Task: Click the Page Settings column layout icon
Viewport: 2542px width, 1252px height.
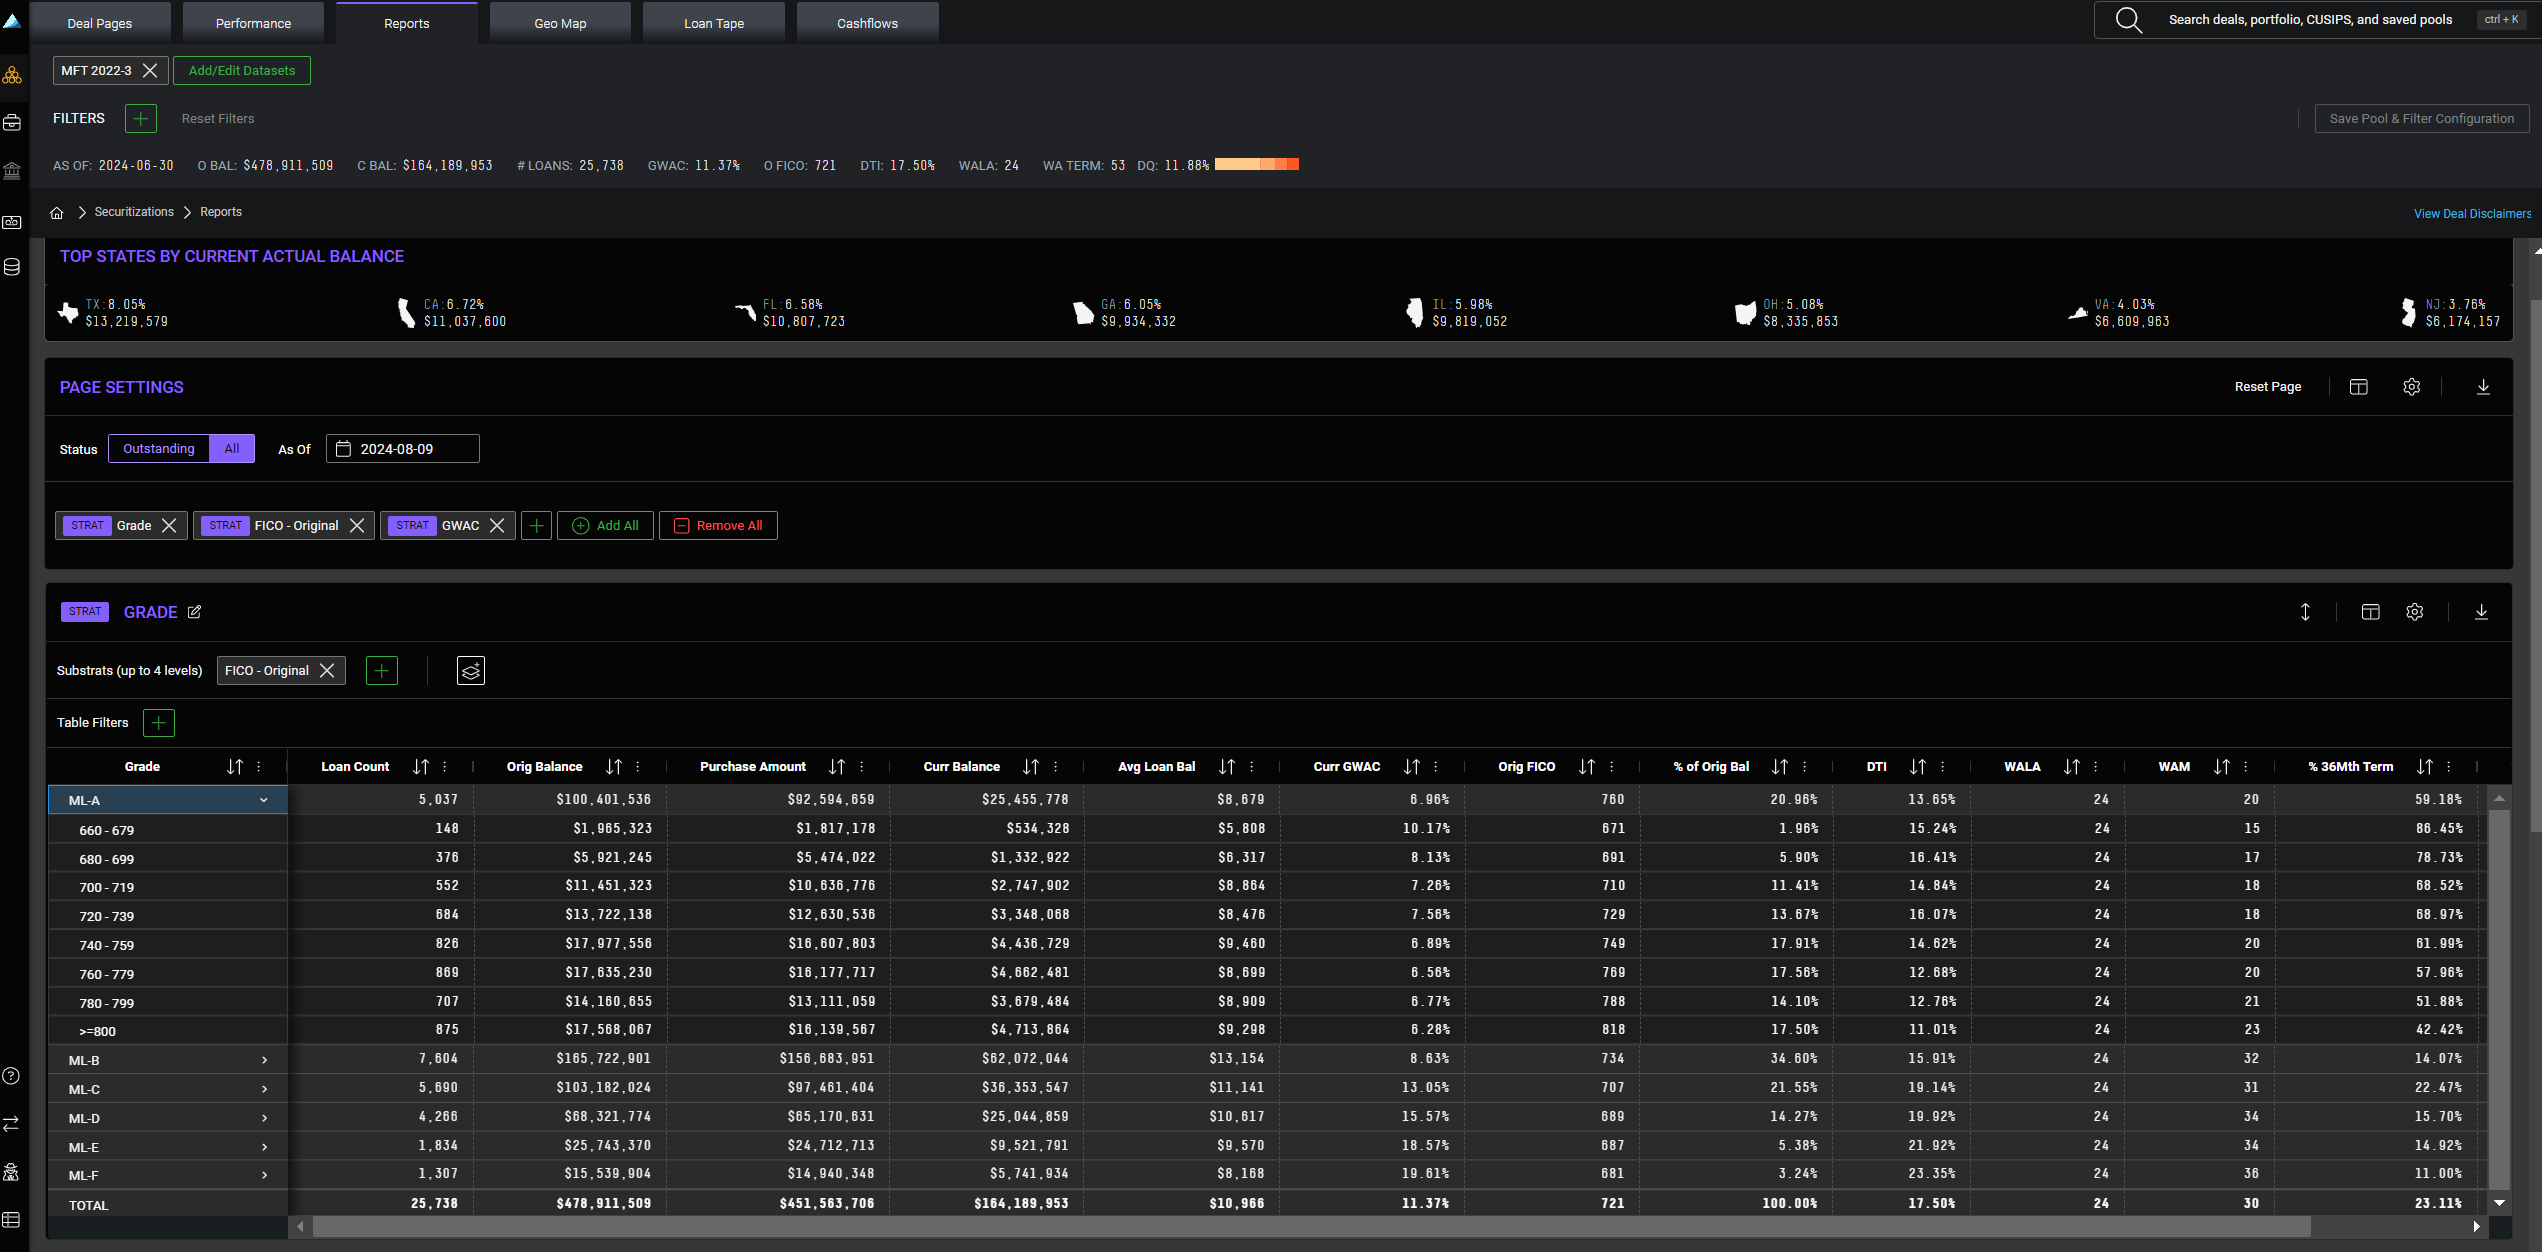Action: tap(2358, 387)
